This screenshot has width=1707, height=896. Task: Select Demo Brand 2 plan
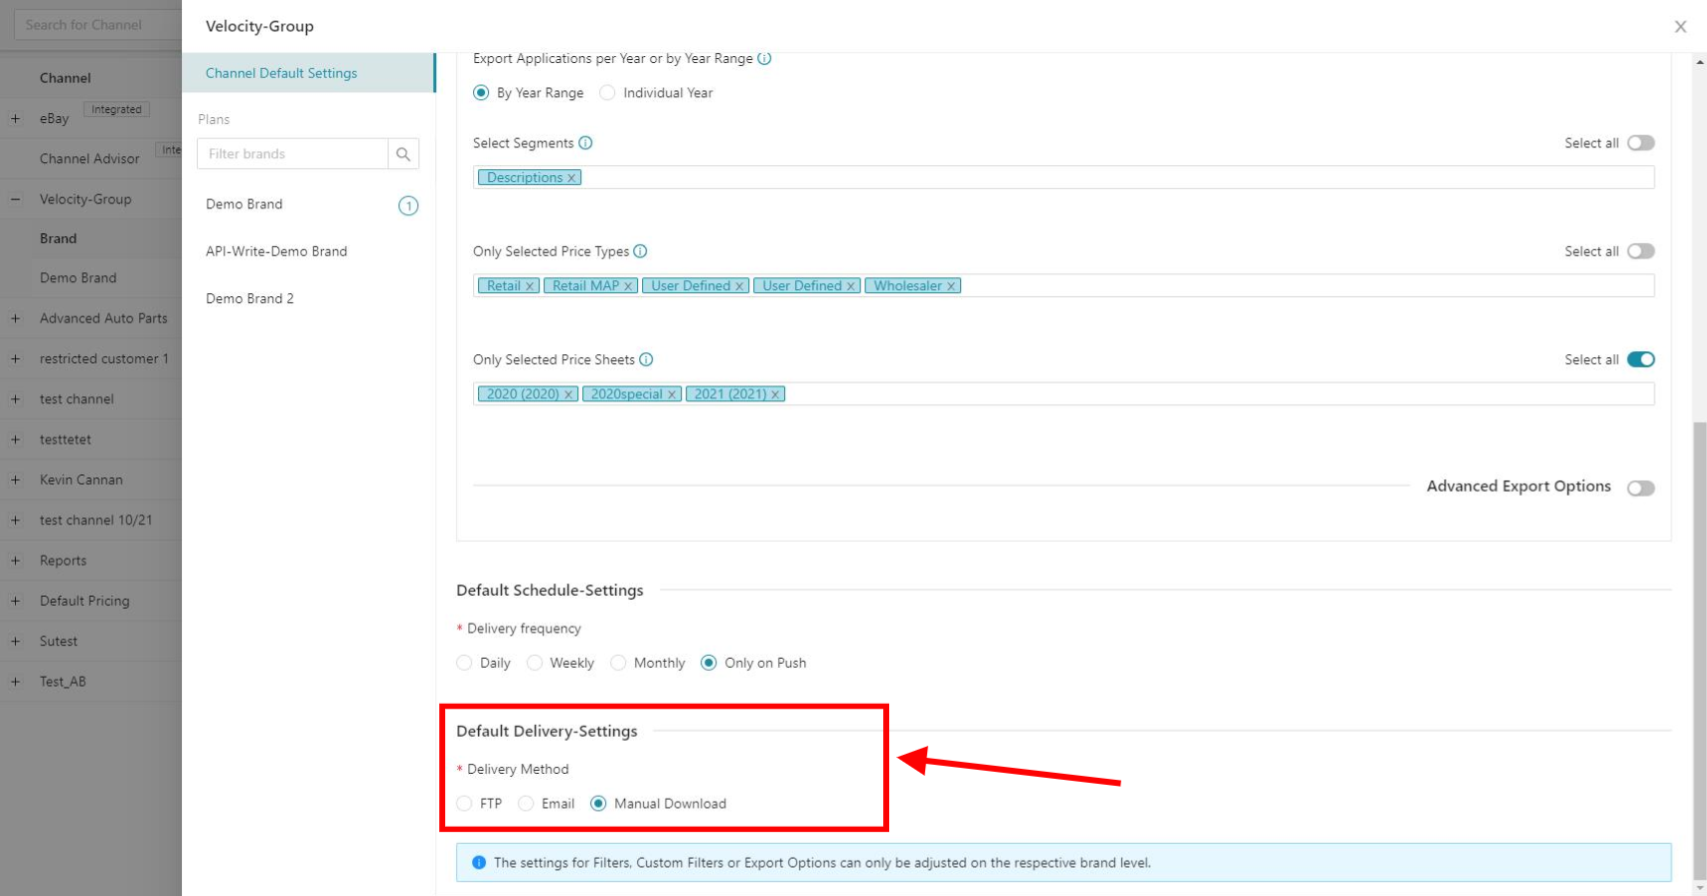click(x=250, y=299)
